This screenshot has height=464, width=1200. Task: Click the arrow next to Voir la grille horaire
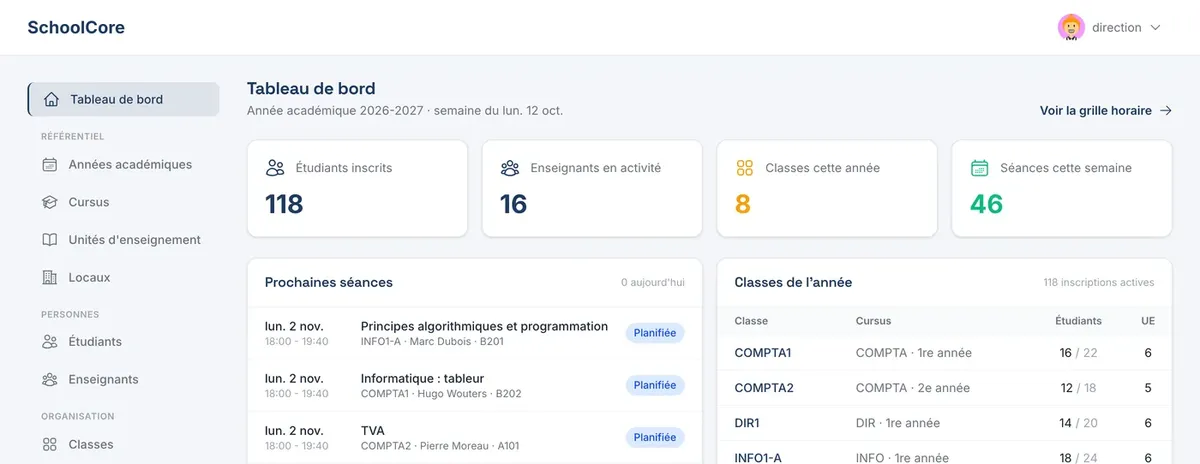[x=1165, y=111]
